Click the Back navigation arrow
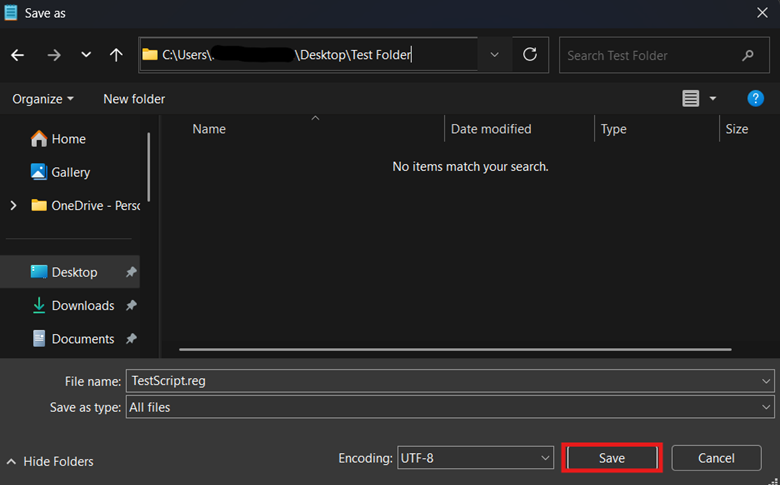The image size is (780, 485). [x=17, y=56]
